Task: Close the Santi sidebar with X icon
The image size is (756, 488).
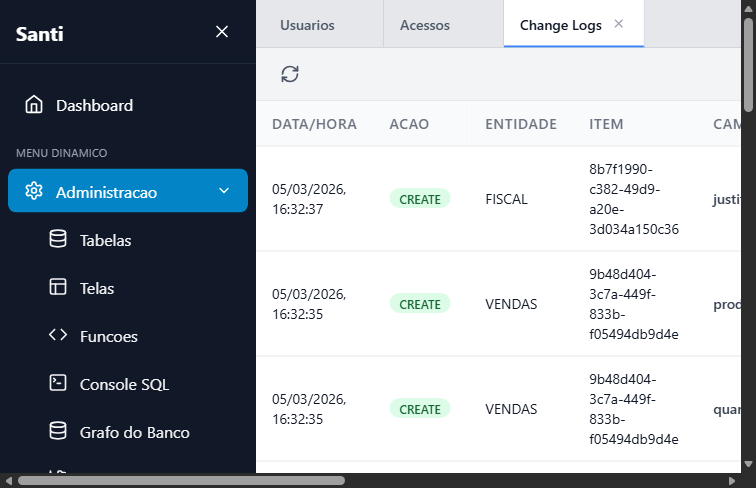Action: [x=222, y=32]
